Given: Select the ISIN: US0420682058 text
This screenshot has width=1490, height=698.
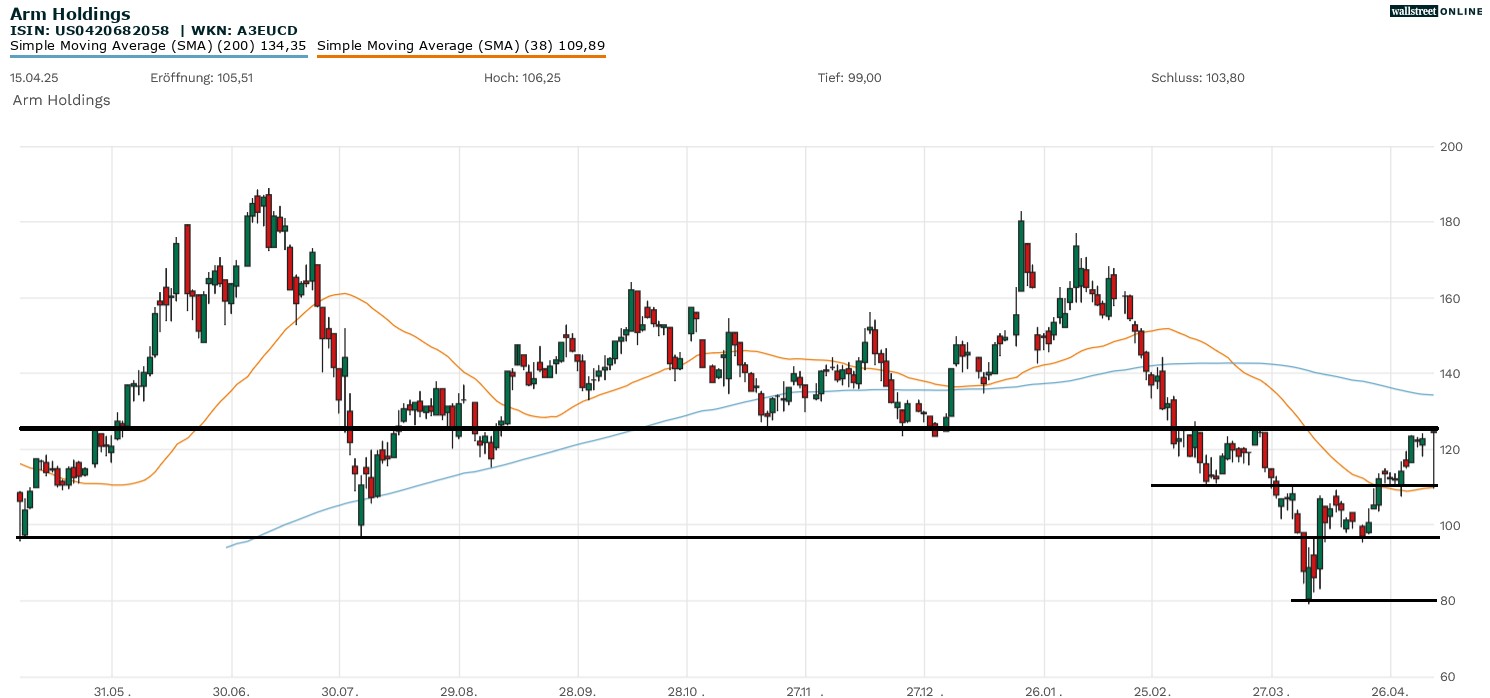Looking at the screenshot, I should pos(90,31).
